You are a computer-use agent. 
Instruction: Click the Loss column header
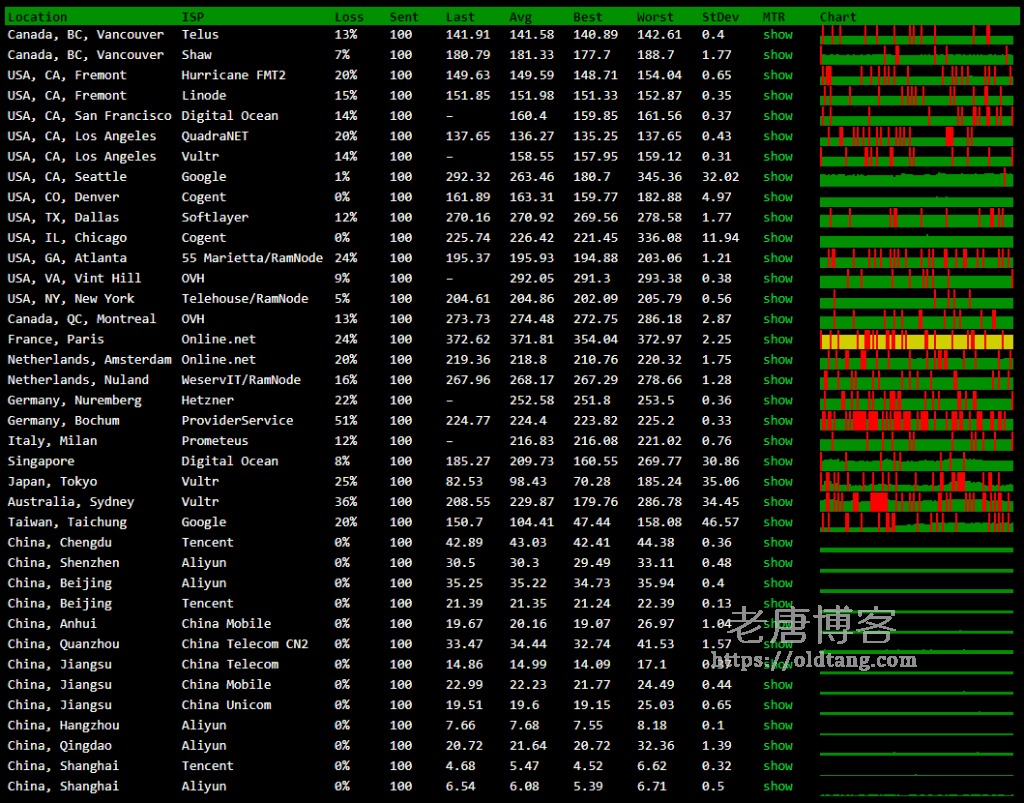(x=349, y=17)
